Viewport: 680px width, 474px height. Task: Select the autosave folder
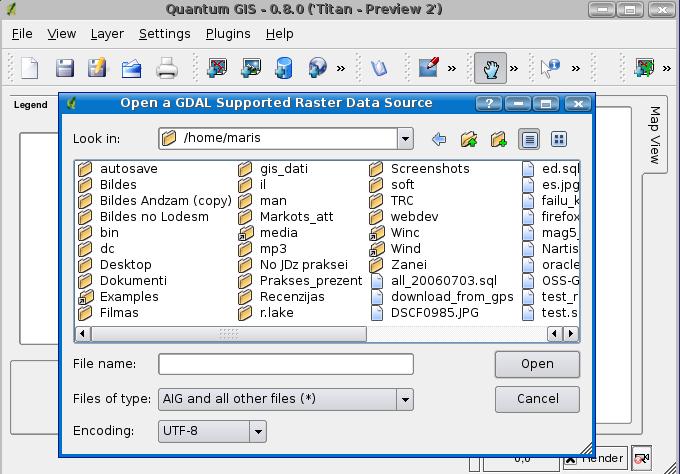[x=118, y=169]
